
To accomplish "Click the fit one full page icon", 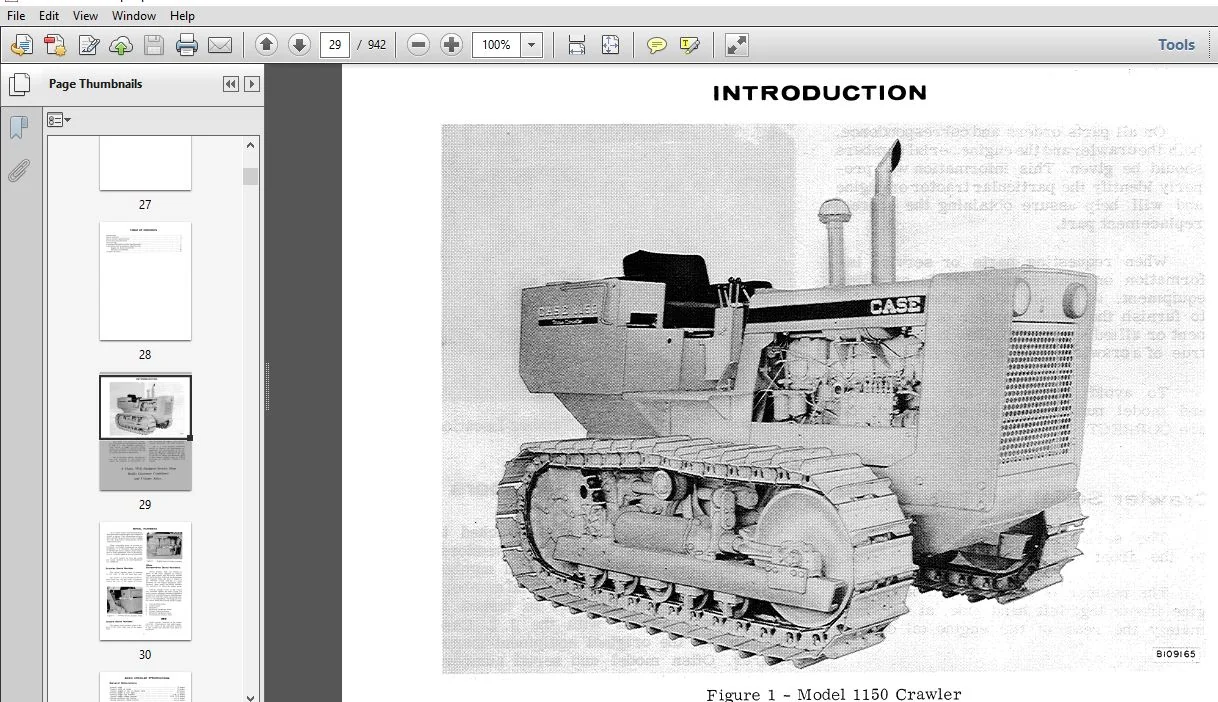I will coord(610,45).
